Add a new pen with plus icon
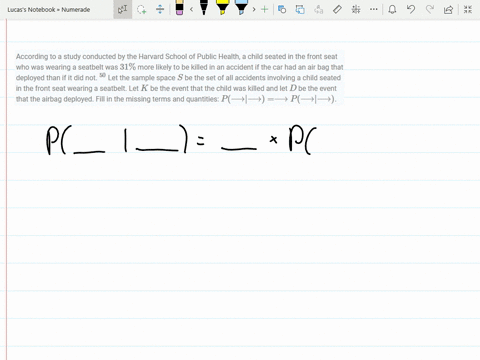Image resolution: width=480 pixels, height=360 pixels. pos(264,9)
